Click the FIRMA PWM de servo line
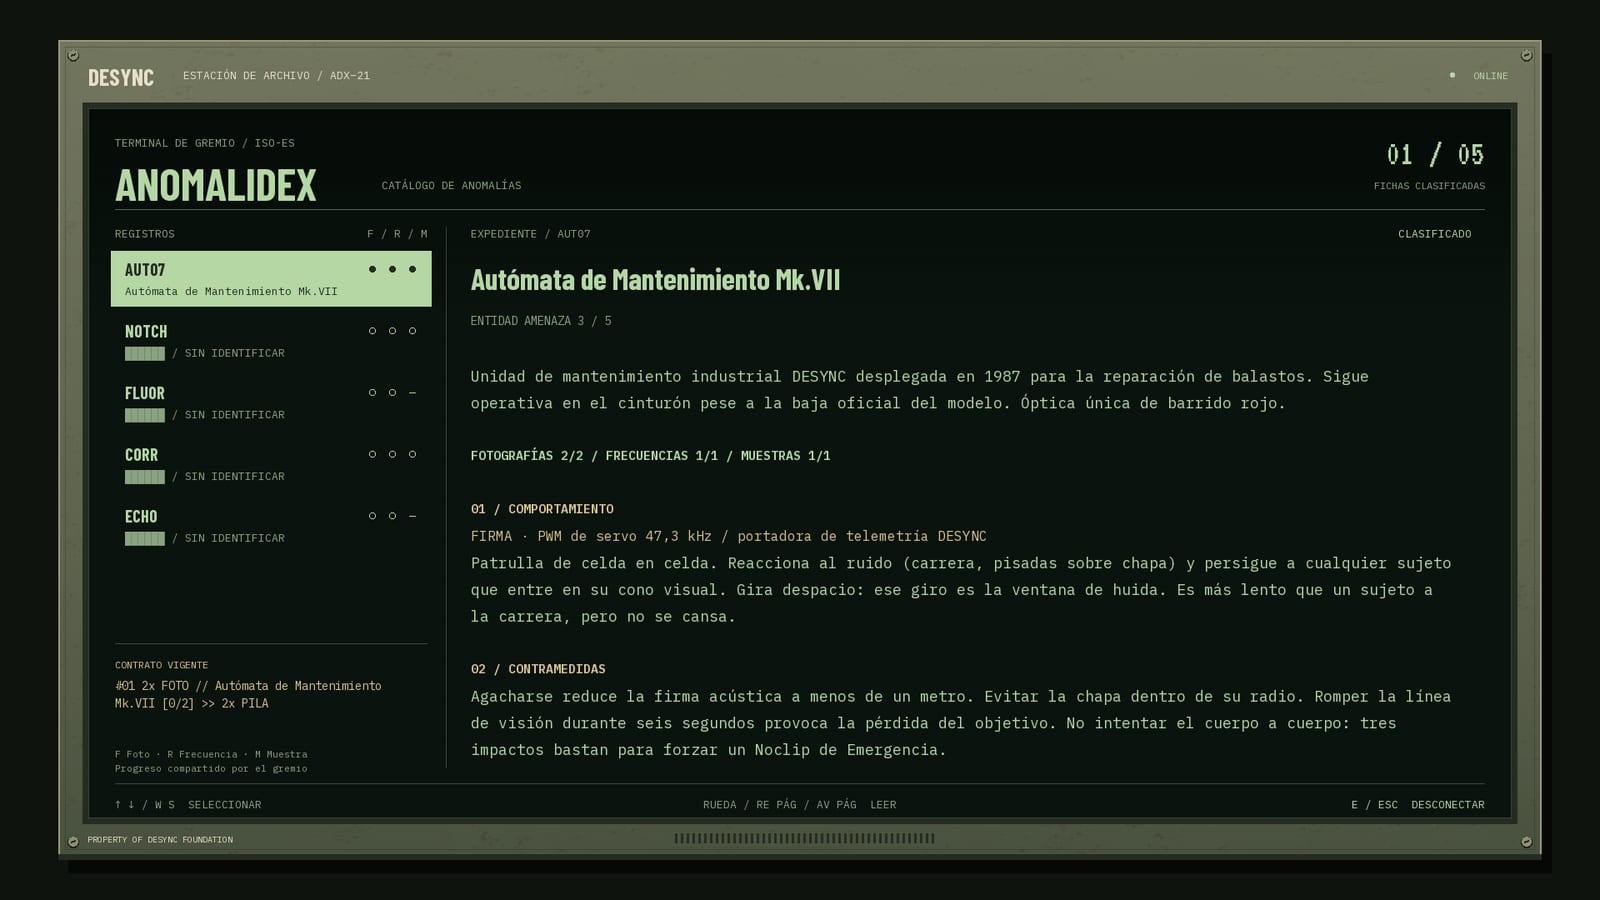Viewport: 1600px width, 900px height. point(728,536)
